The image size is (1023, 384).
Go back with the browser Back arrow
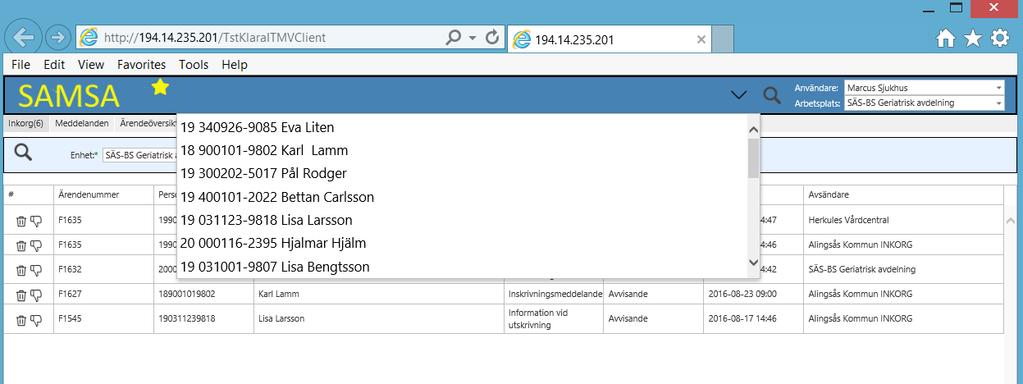click(x=23, y=38)
